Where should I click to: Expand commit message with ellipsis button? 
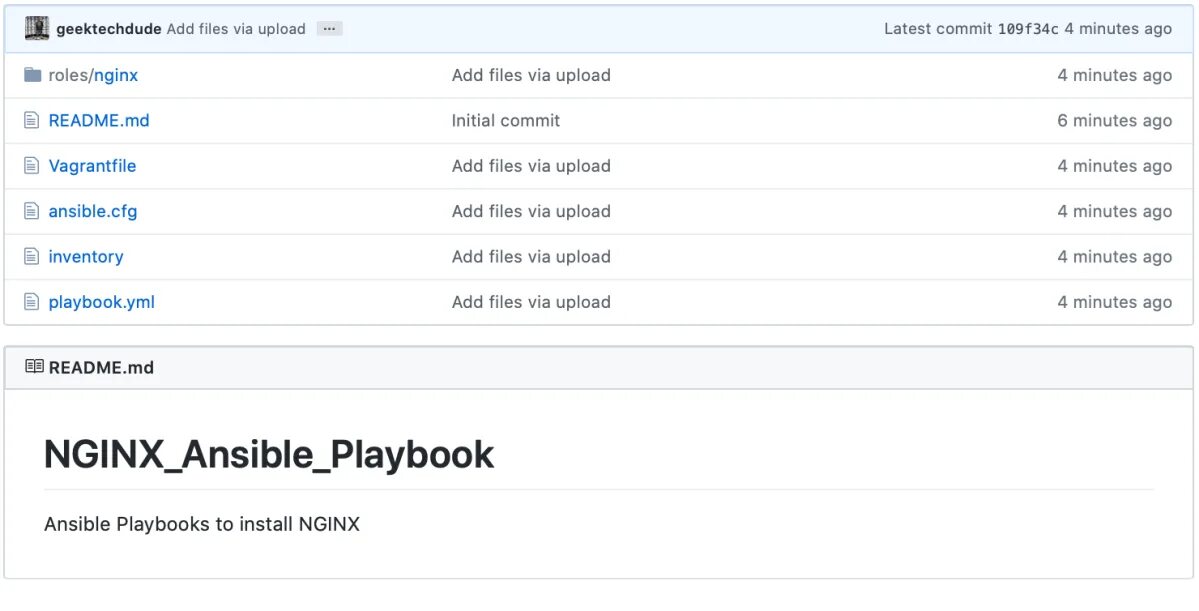(x=330, y=28)
